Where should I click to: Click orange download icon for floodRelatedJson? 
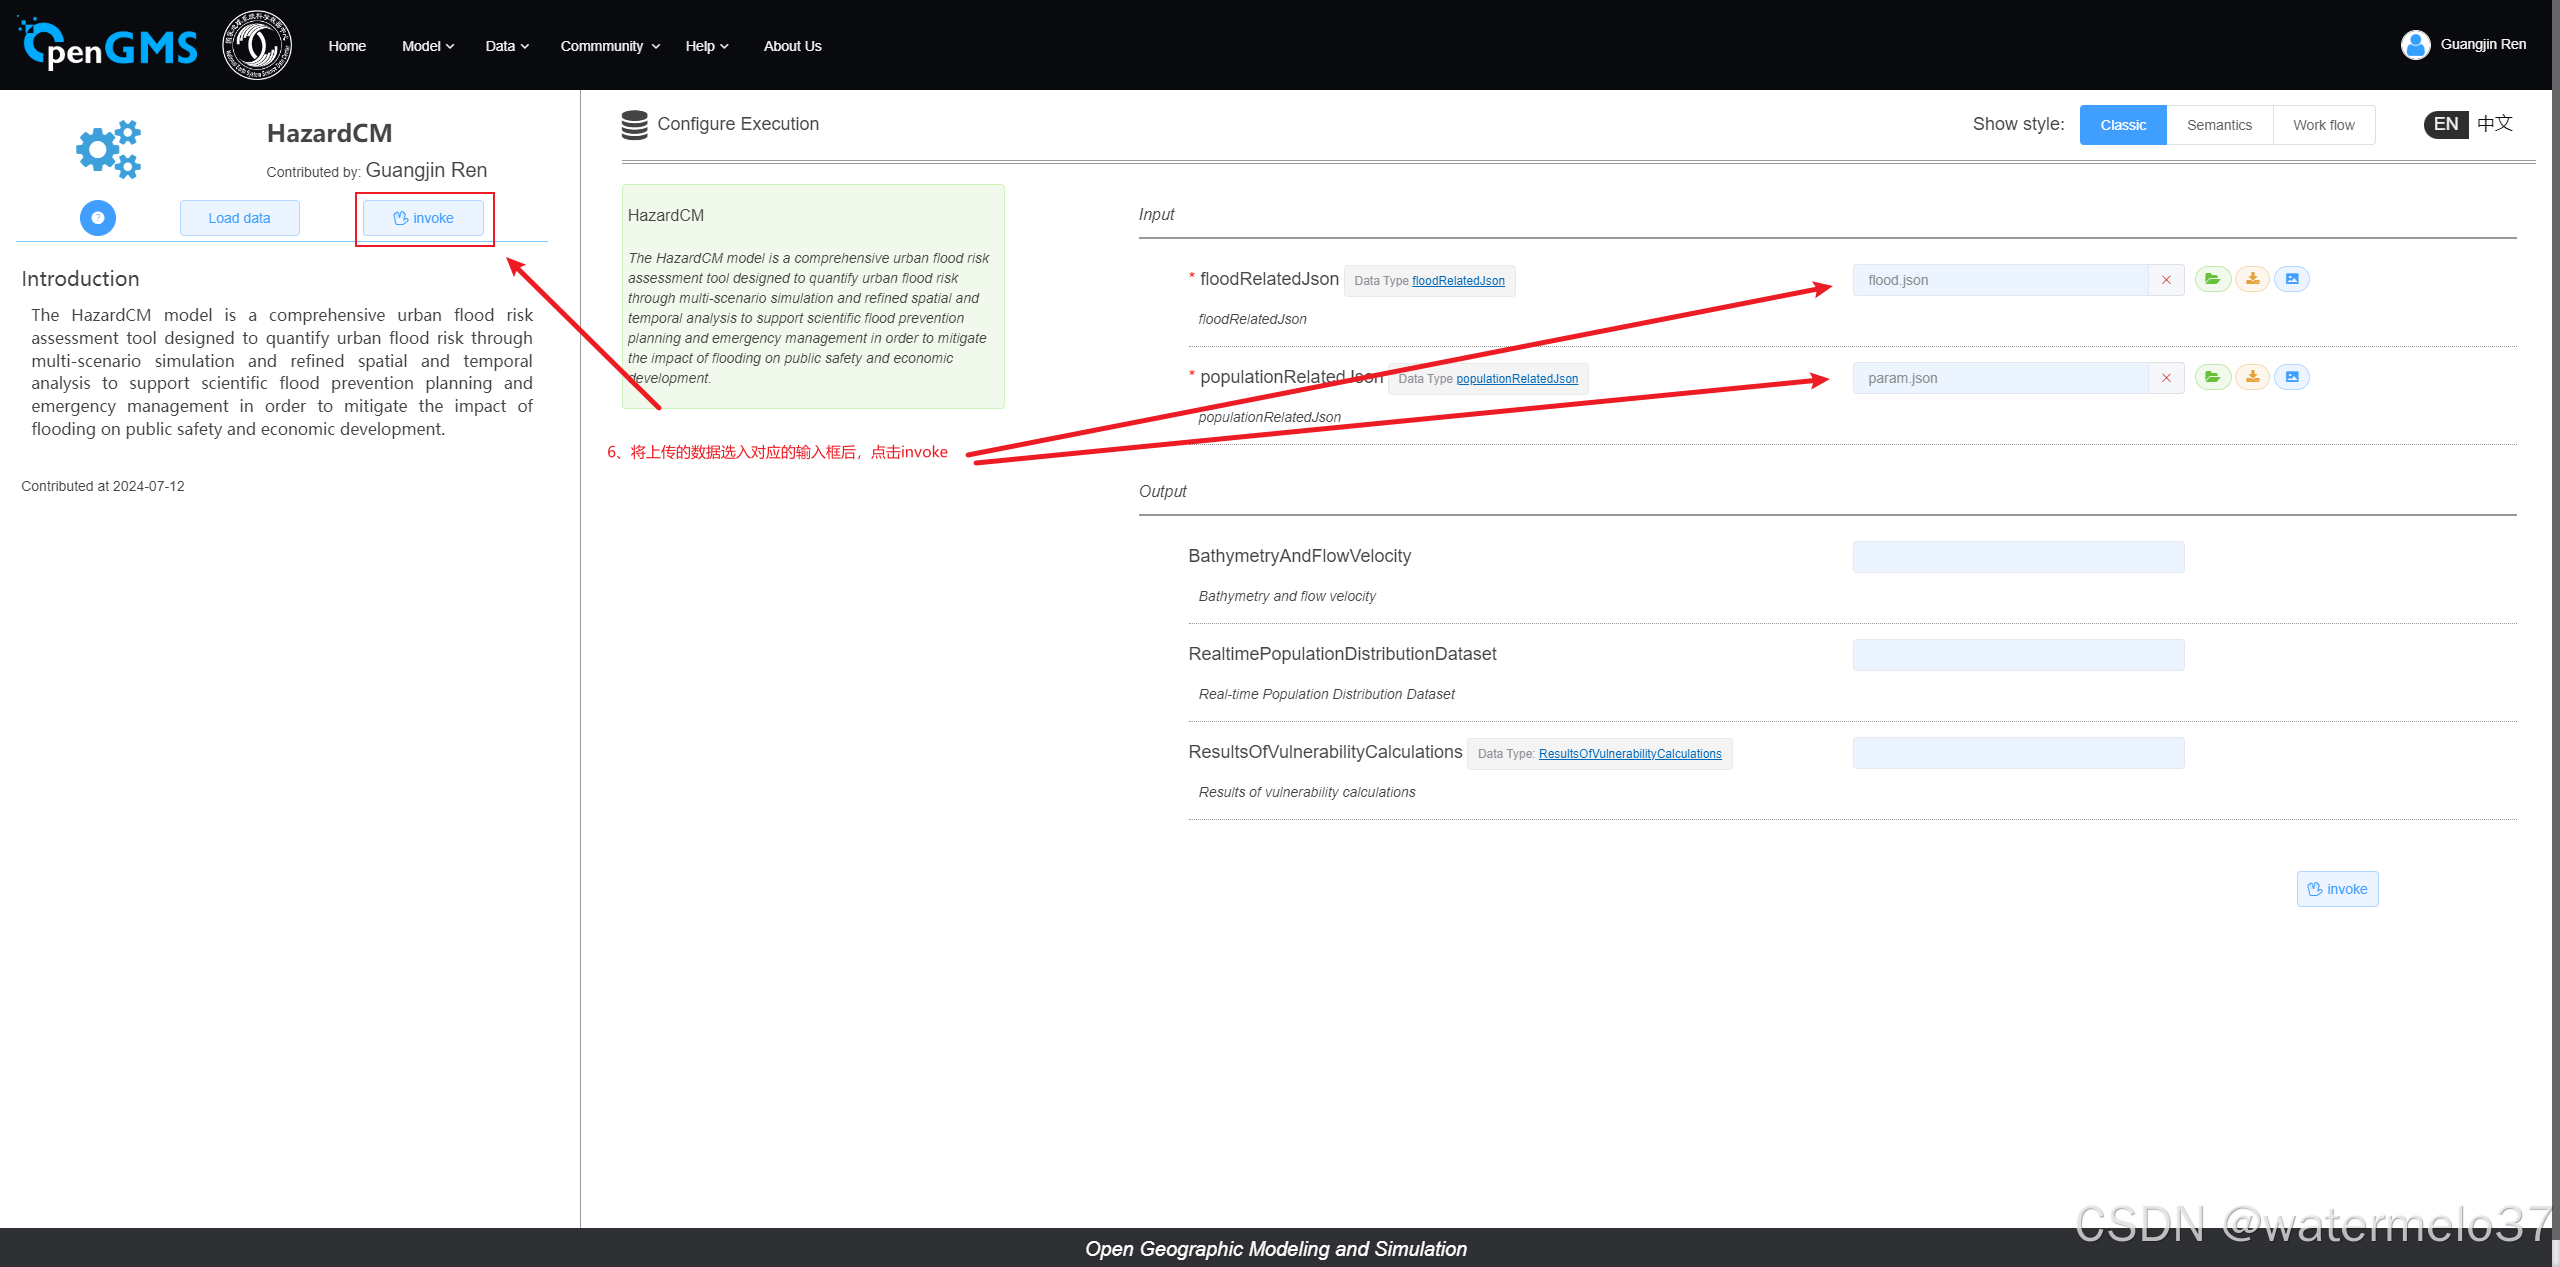coord(2252,279)
